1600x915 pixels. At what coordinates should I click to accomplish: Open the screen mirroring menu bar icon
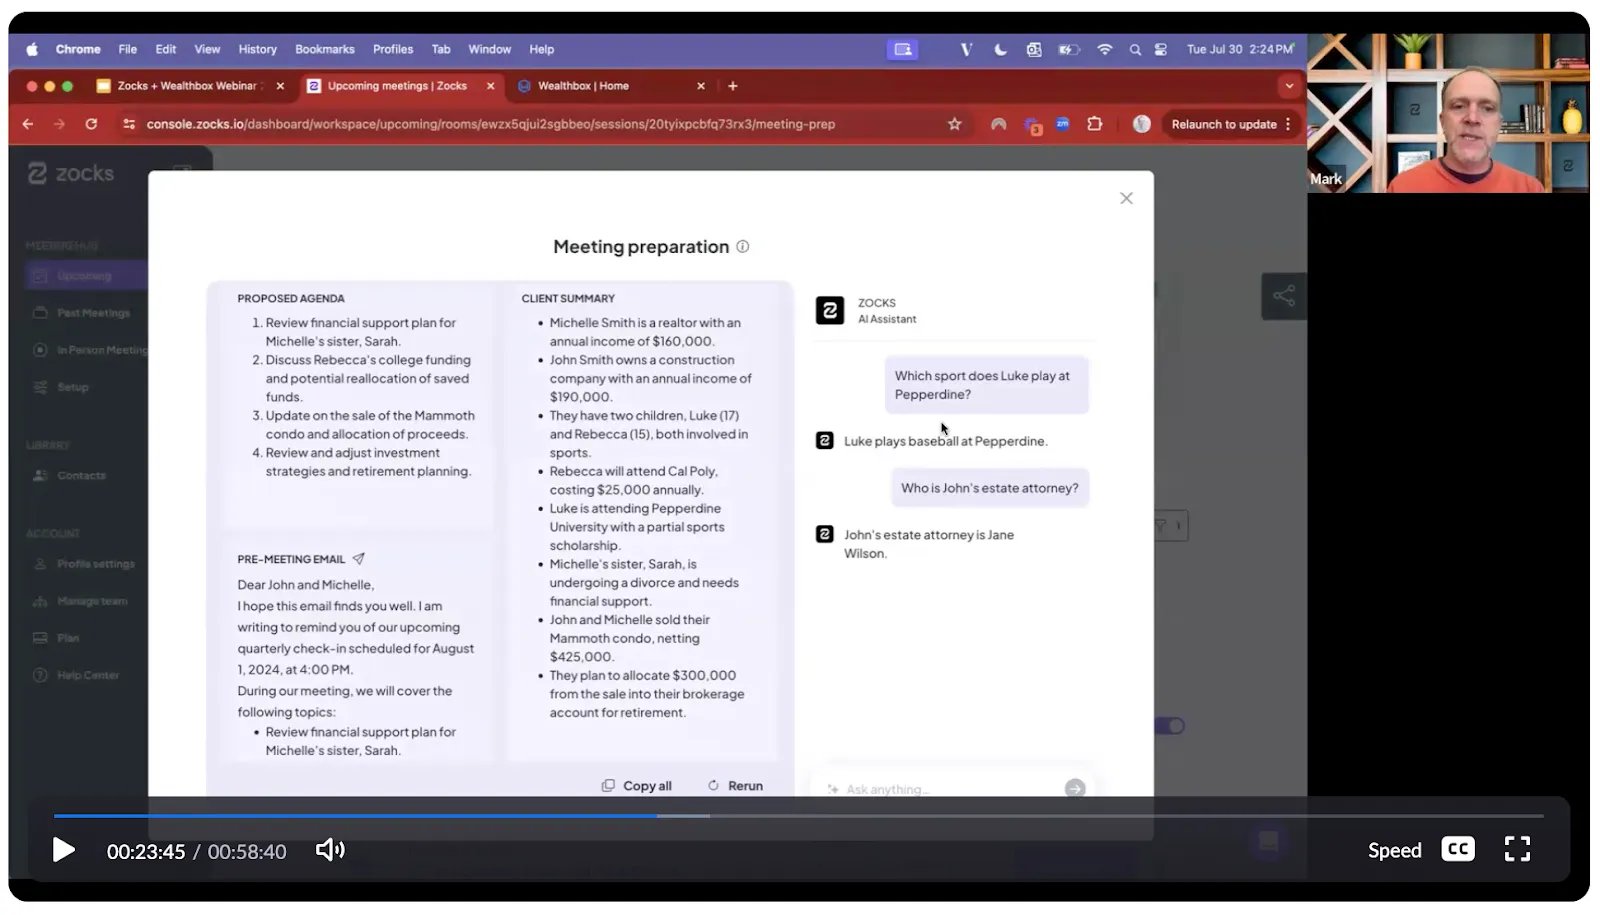point(903,49)
